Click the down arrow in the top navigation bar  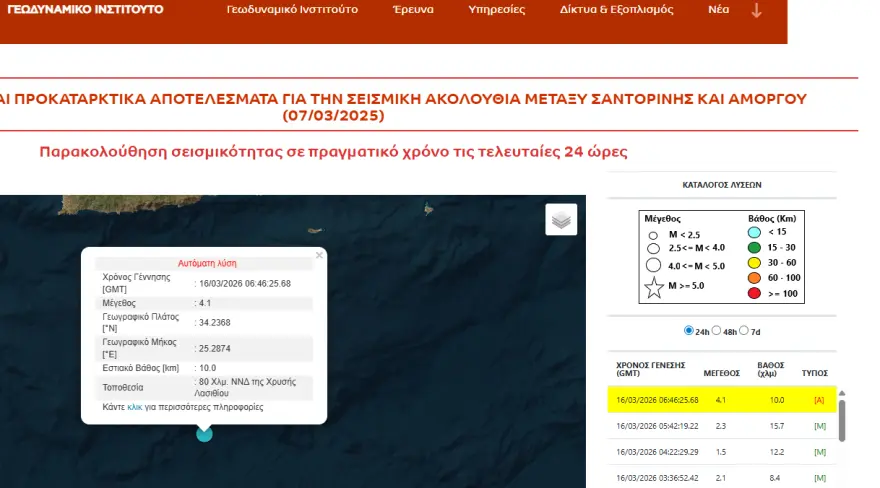tap(756, 11)
